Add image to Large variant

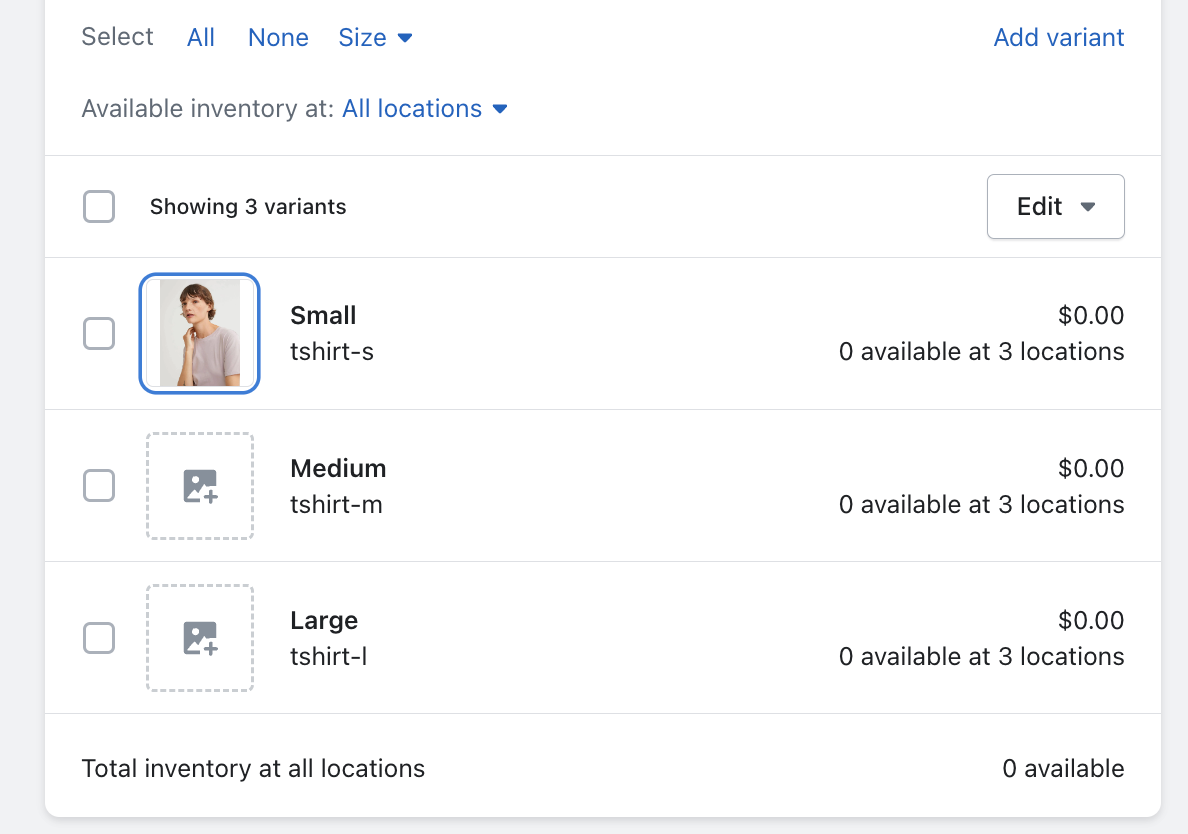tap(200, 638)
